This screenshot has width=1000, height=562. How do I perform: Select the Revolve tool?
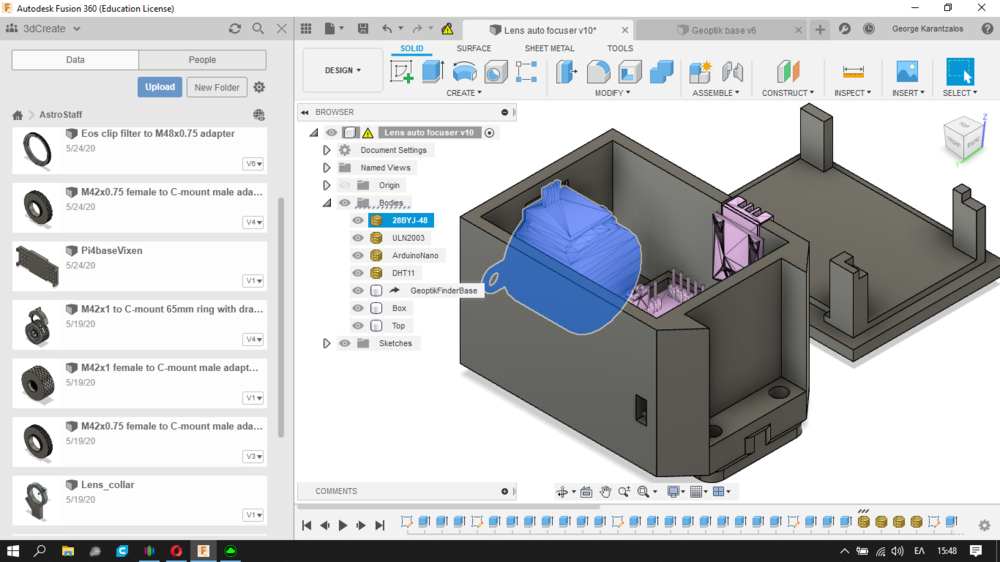[x=464, y=72]
